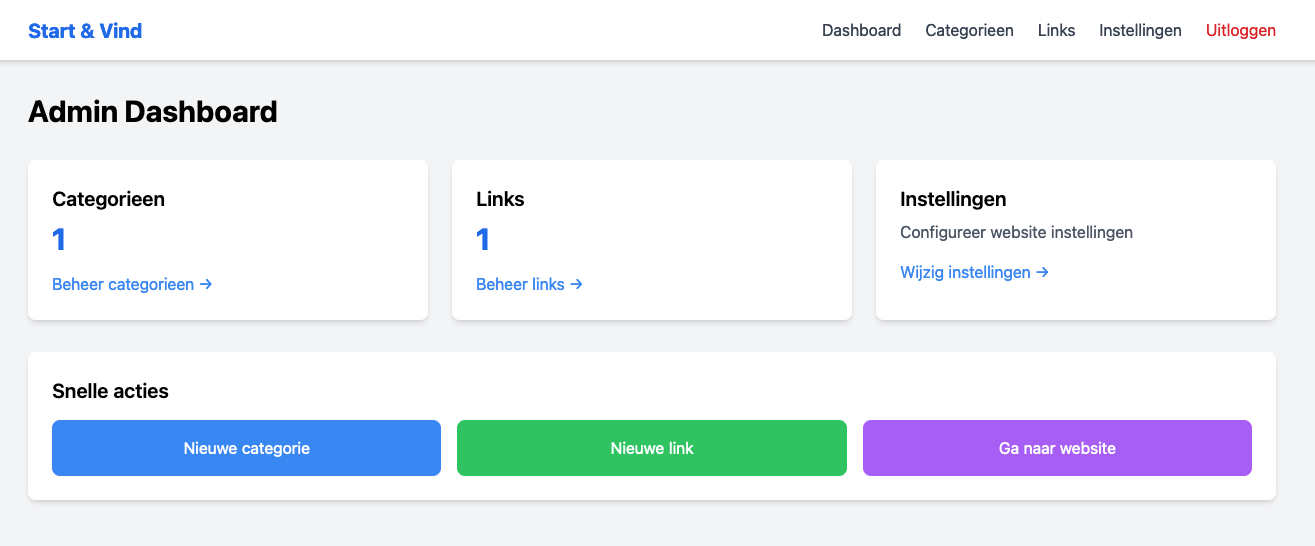Screen dimensions: 1315x546
Task: Click the Start & Vind logo
Action: 85,31
